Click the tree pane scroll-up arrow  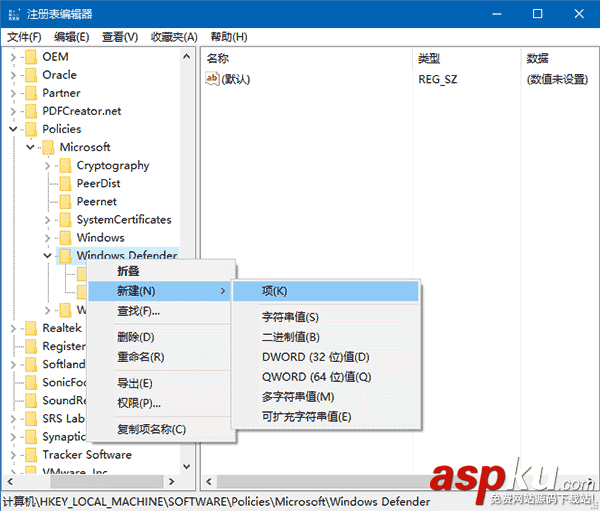click(x=186, y=57)
